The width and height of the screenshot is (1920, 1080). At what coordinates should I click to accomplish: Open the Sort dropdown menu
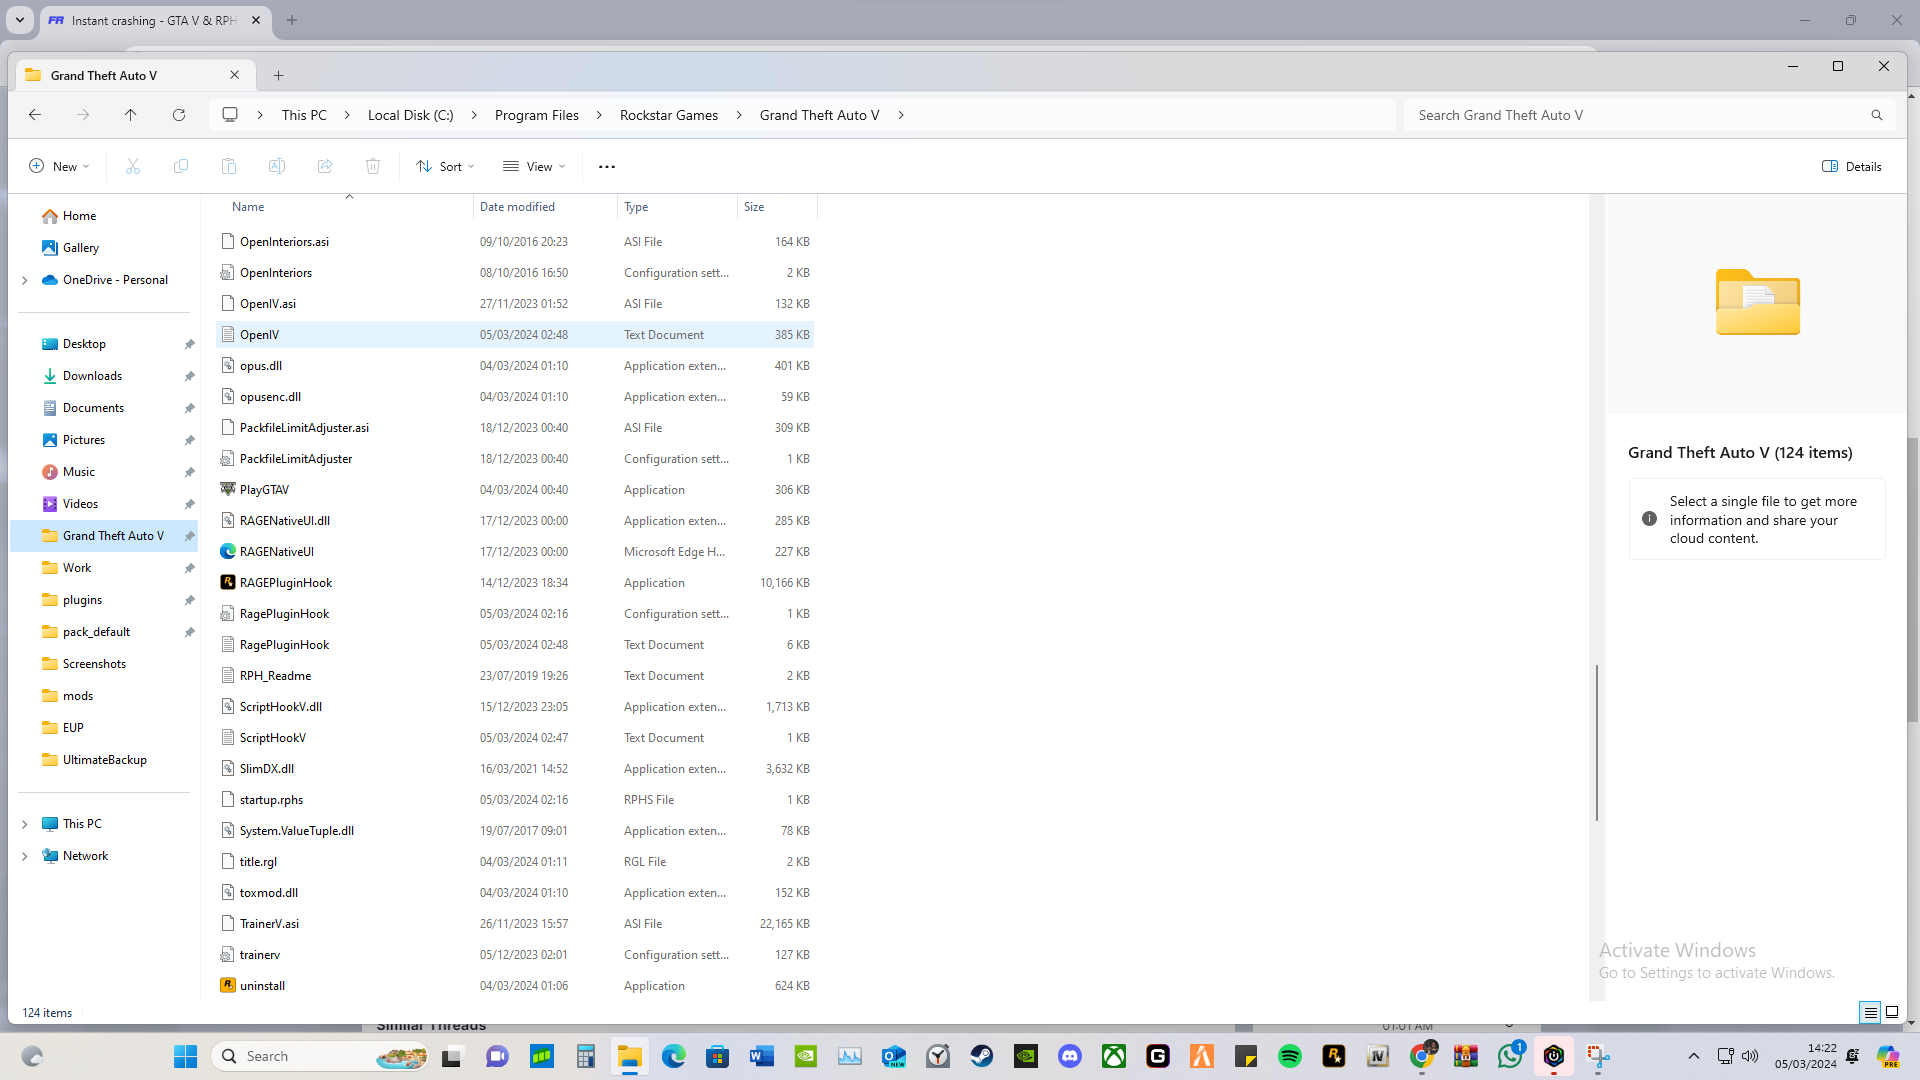[x=446, y=167]
